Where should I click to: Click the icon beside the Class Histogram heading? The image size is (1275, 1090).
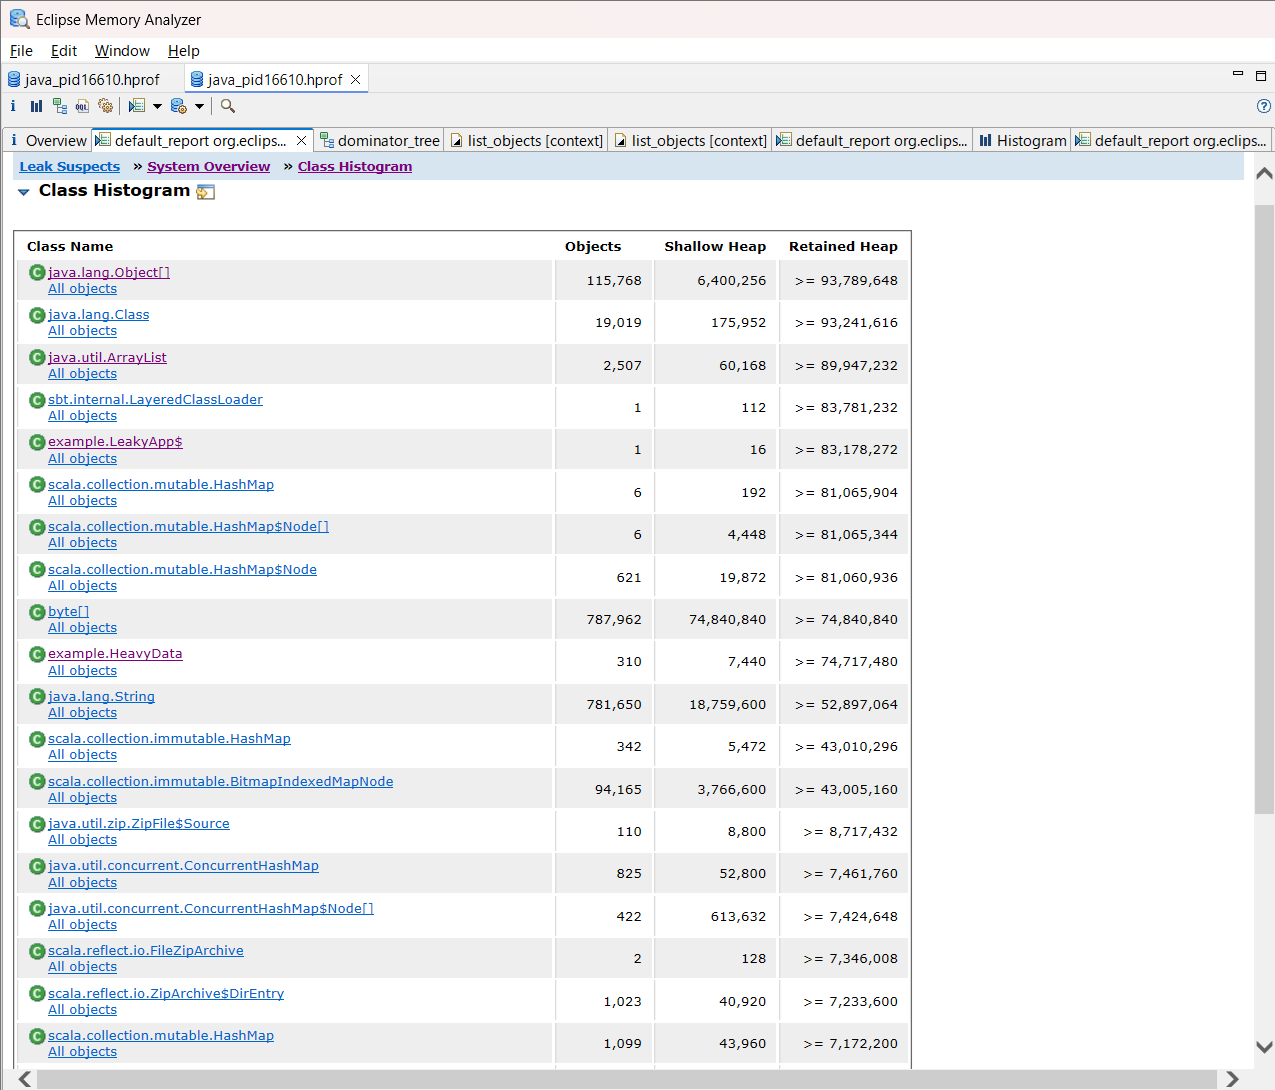(206, 192)
